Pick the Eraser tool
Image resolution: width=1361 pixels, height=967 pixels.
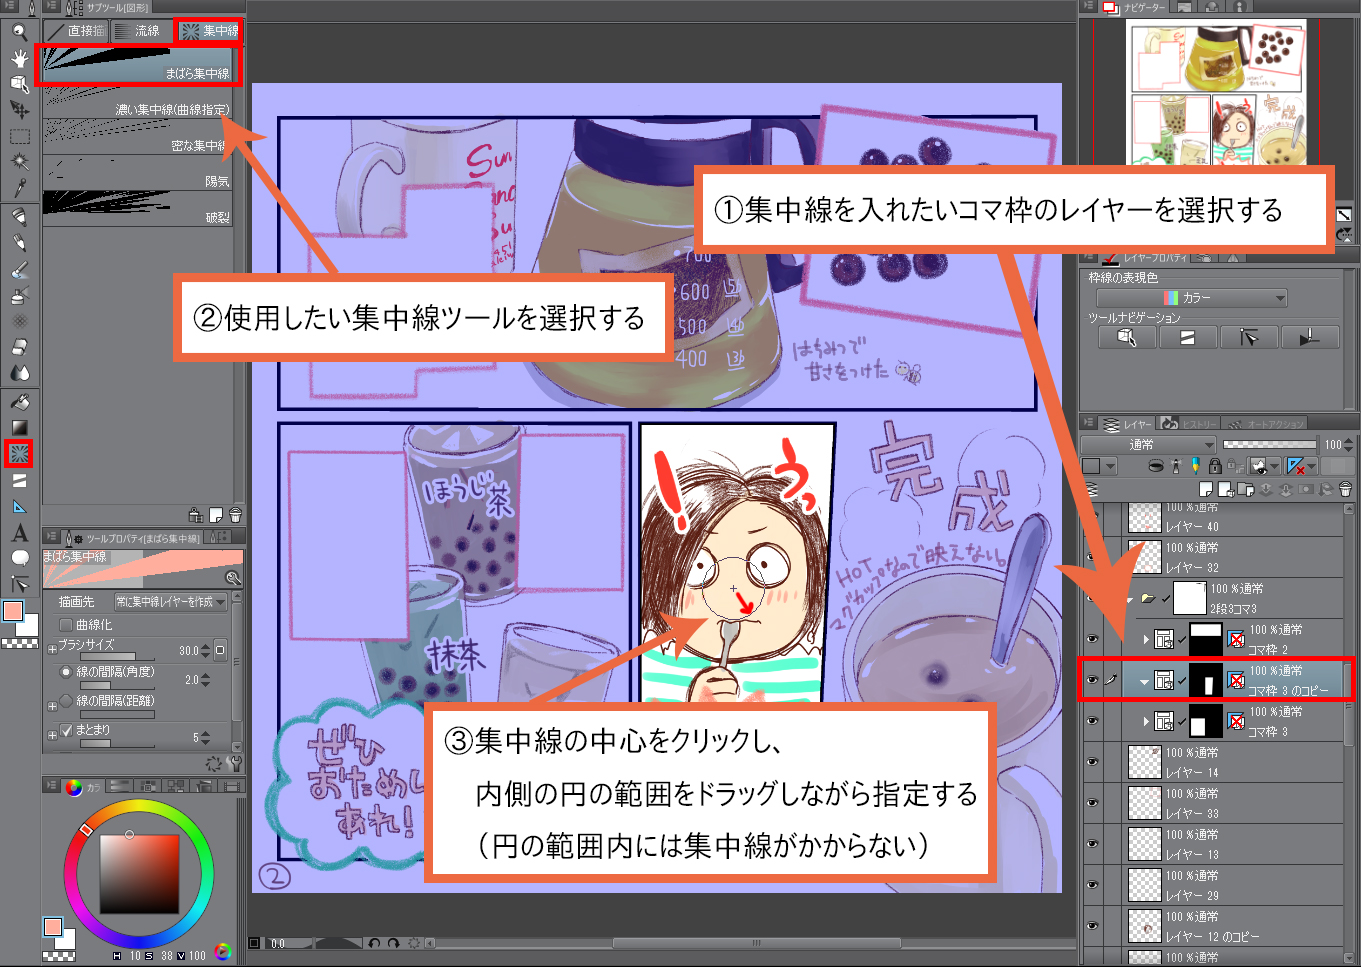(x=19, y=347)
